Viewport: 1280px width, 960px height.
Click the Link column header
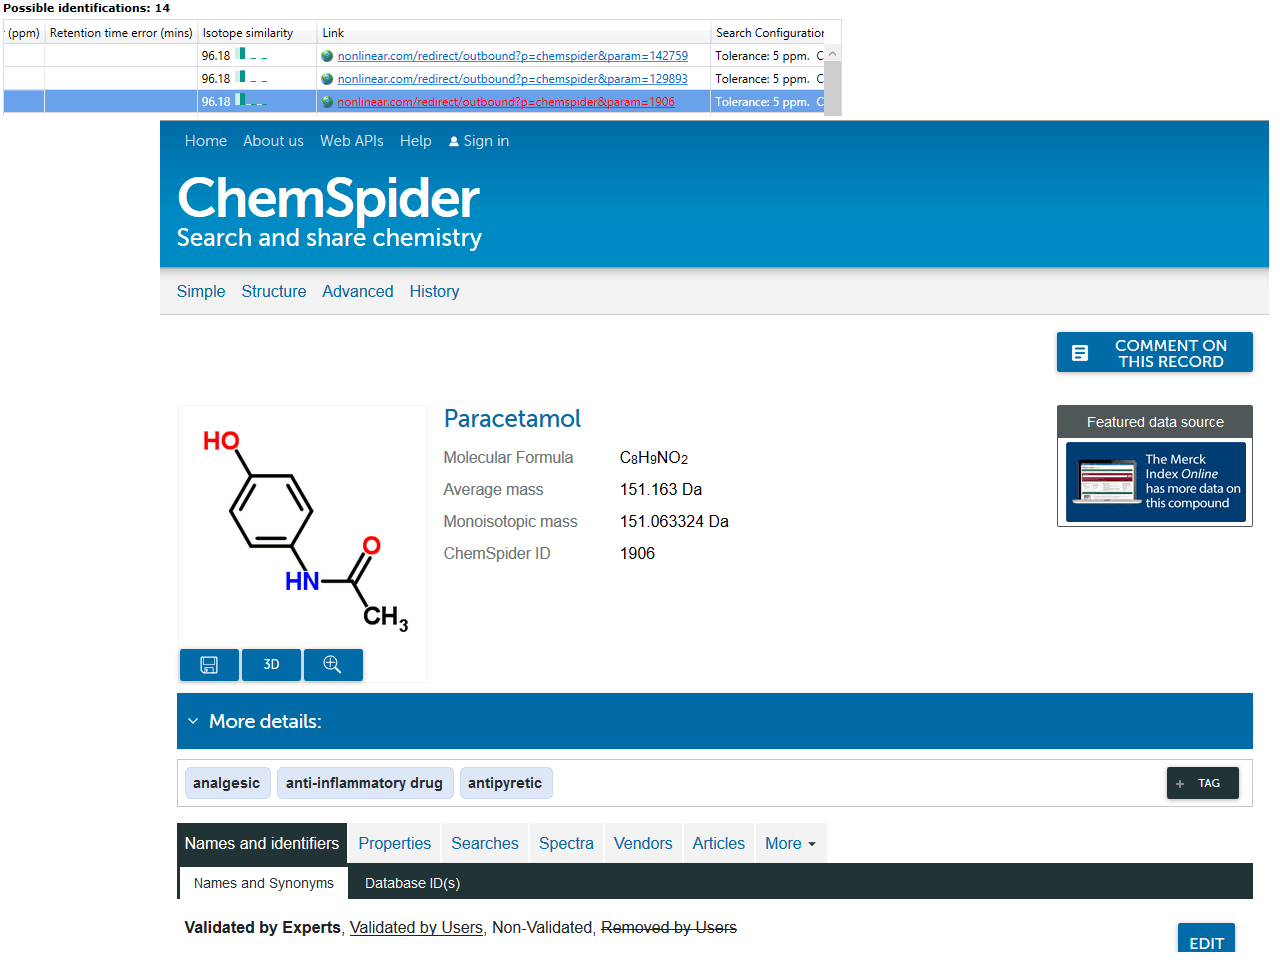514,33
